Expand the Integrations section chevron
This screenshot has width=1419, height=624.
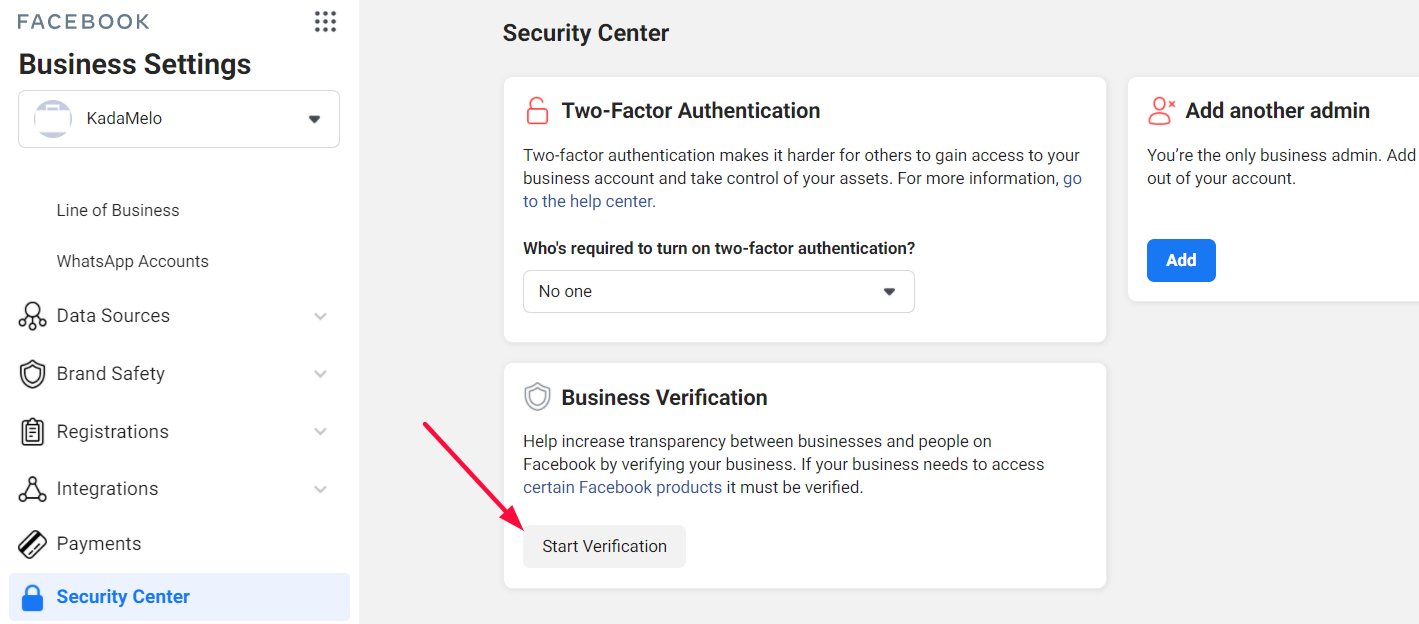(320, 489)
